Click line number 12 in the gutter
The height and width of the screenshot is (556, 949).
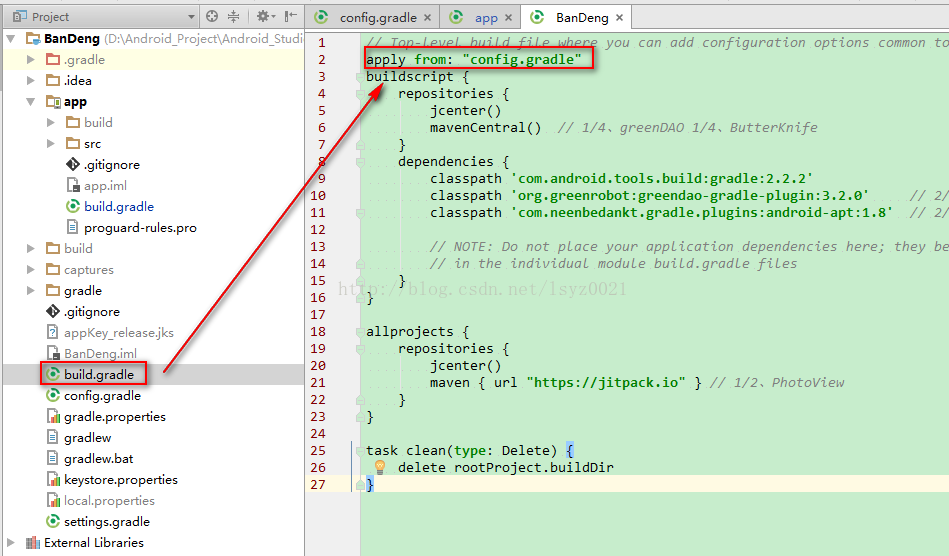pyautogui.click(x=318, y=229)
